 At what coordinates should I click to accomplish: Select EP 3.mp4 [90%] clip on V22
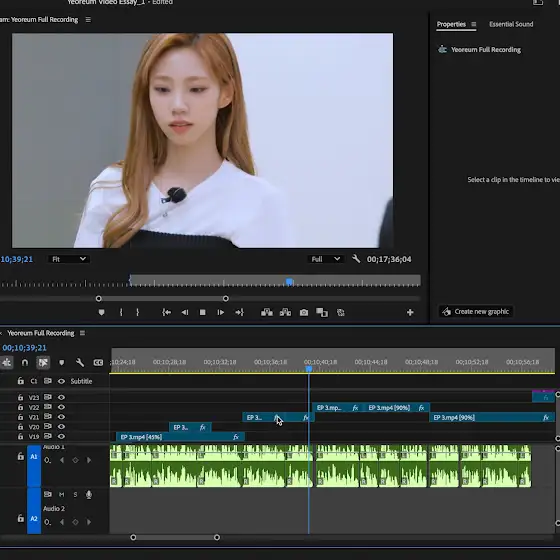[x=396, y=408]
